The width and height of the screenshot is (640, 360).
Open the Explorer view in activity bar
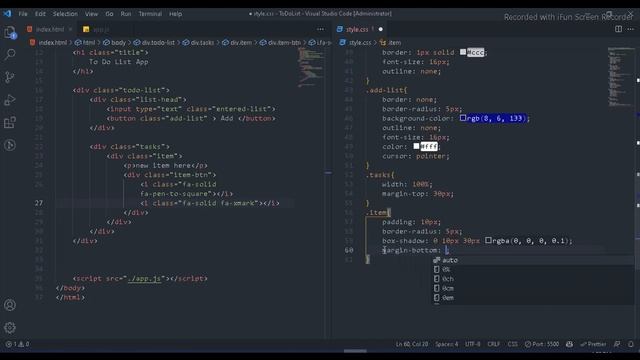pyautogui.click(x=10, y=33)
